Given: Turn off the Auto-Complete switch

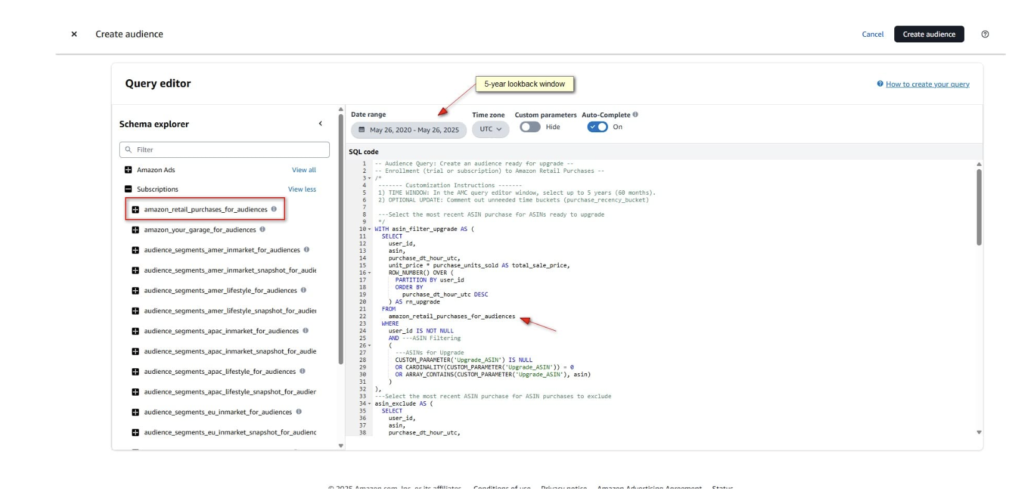Looking at the screenshot, I should coord(597,127).
